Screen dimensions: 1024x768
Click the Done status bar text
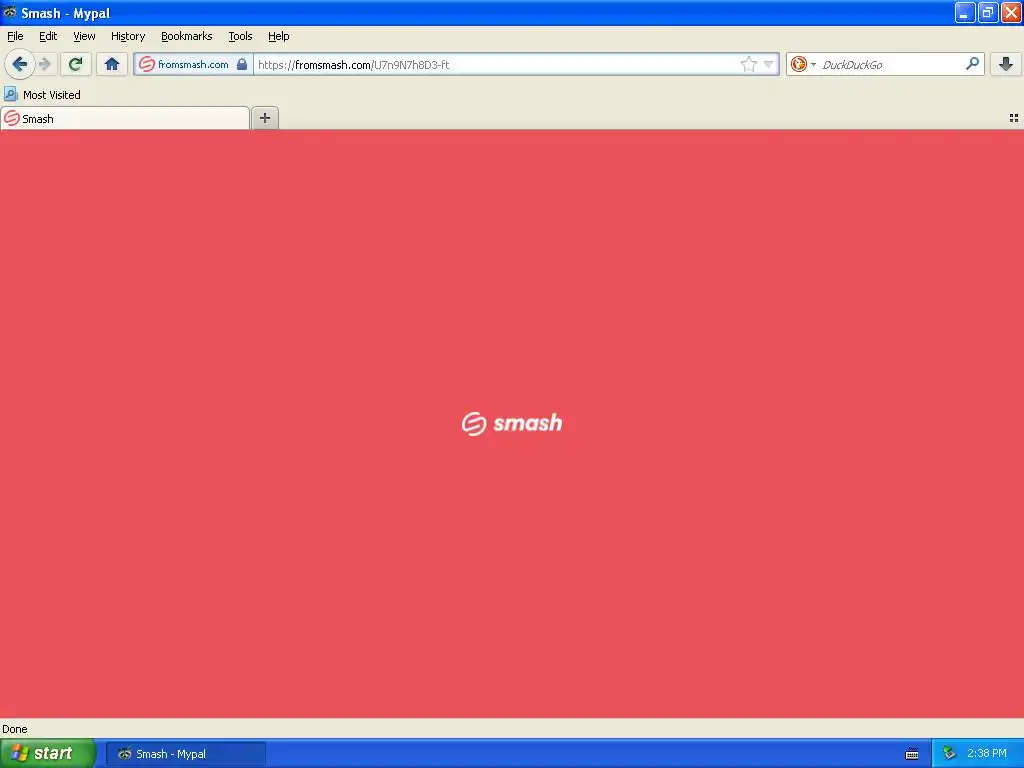pyautogui.click(x=14, y=729)
